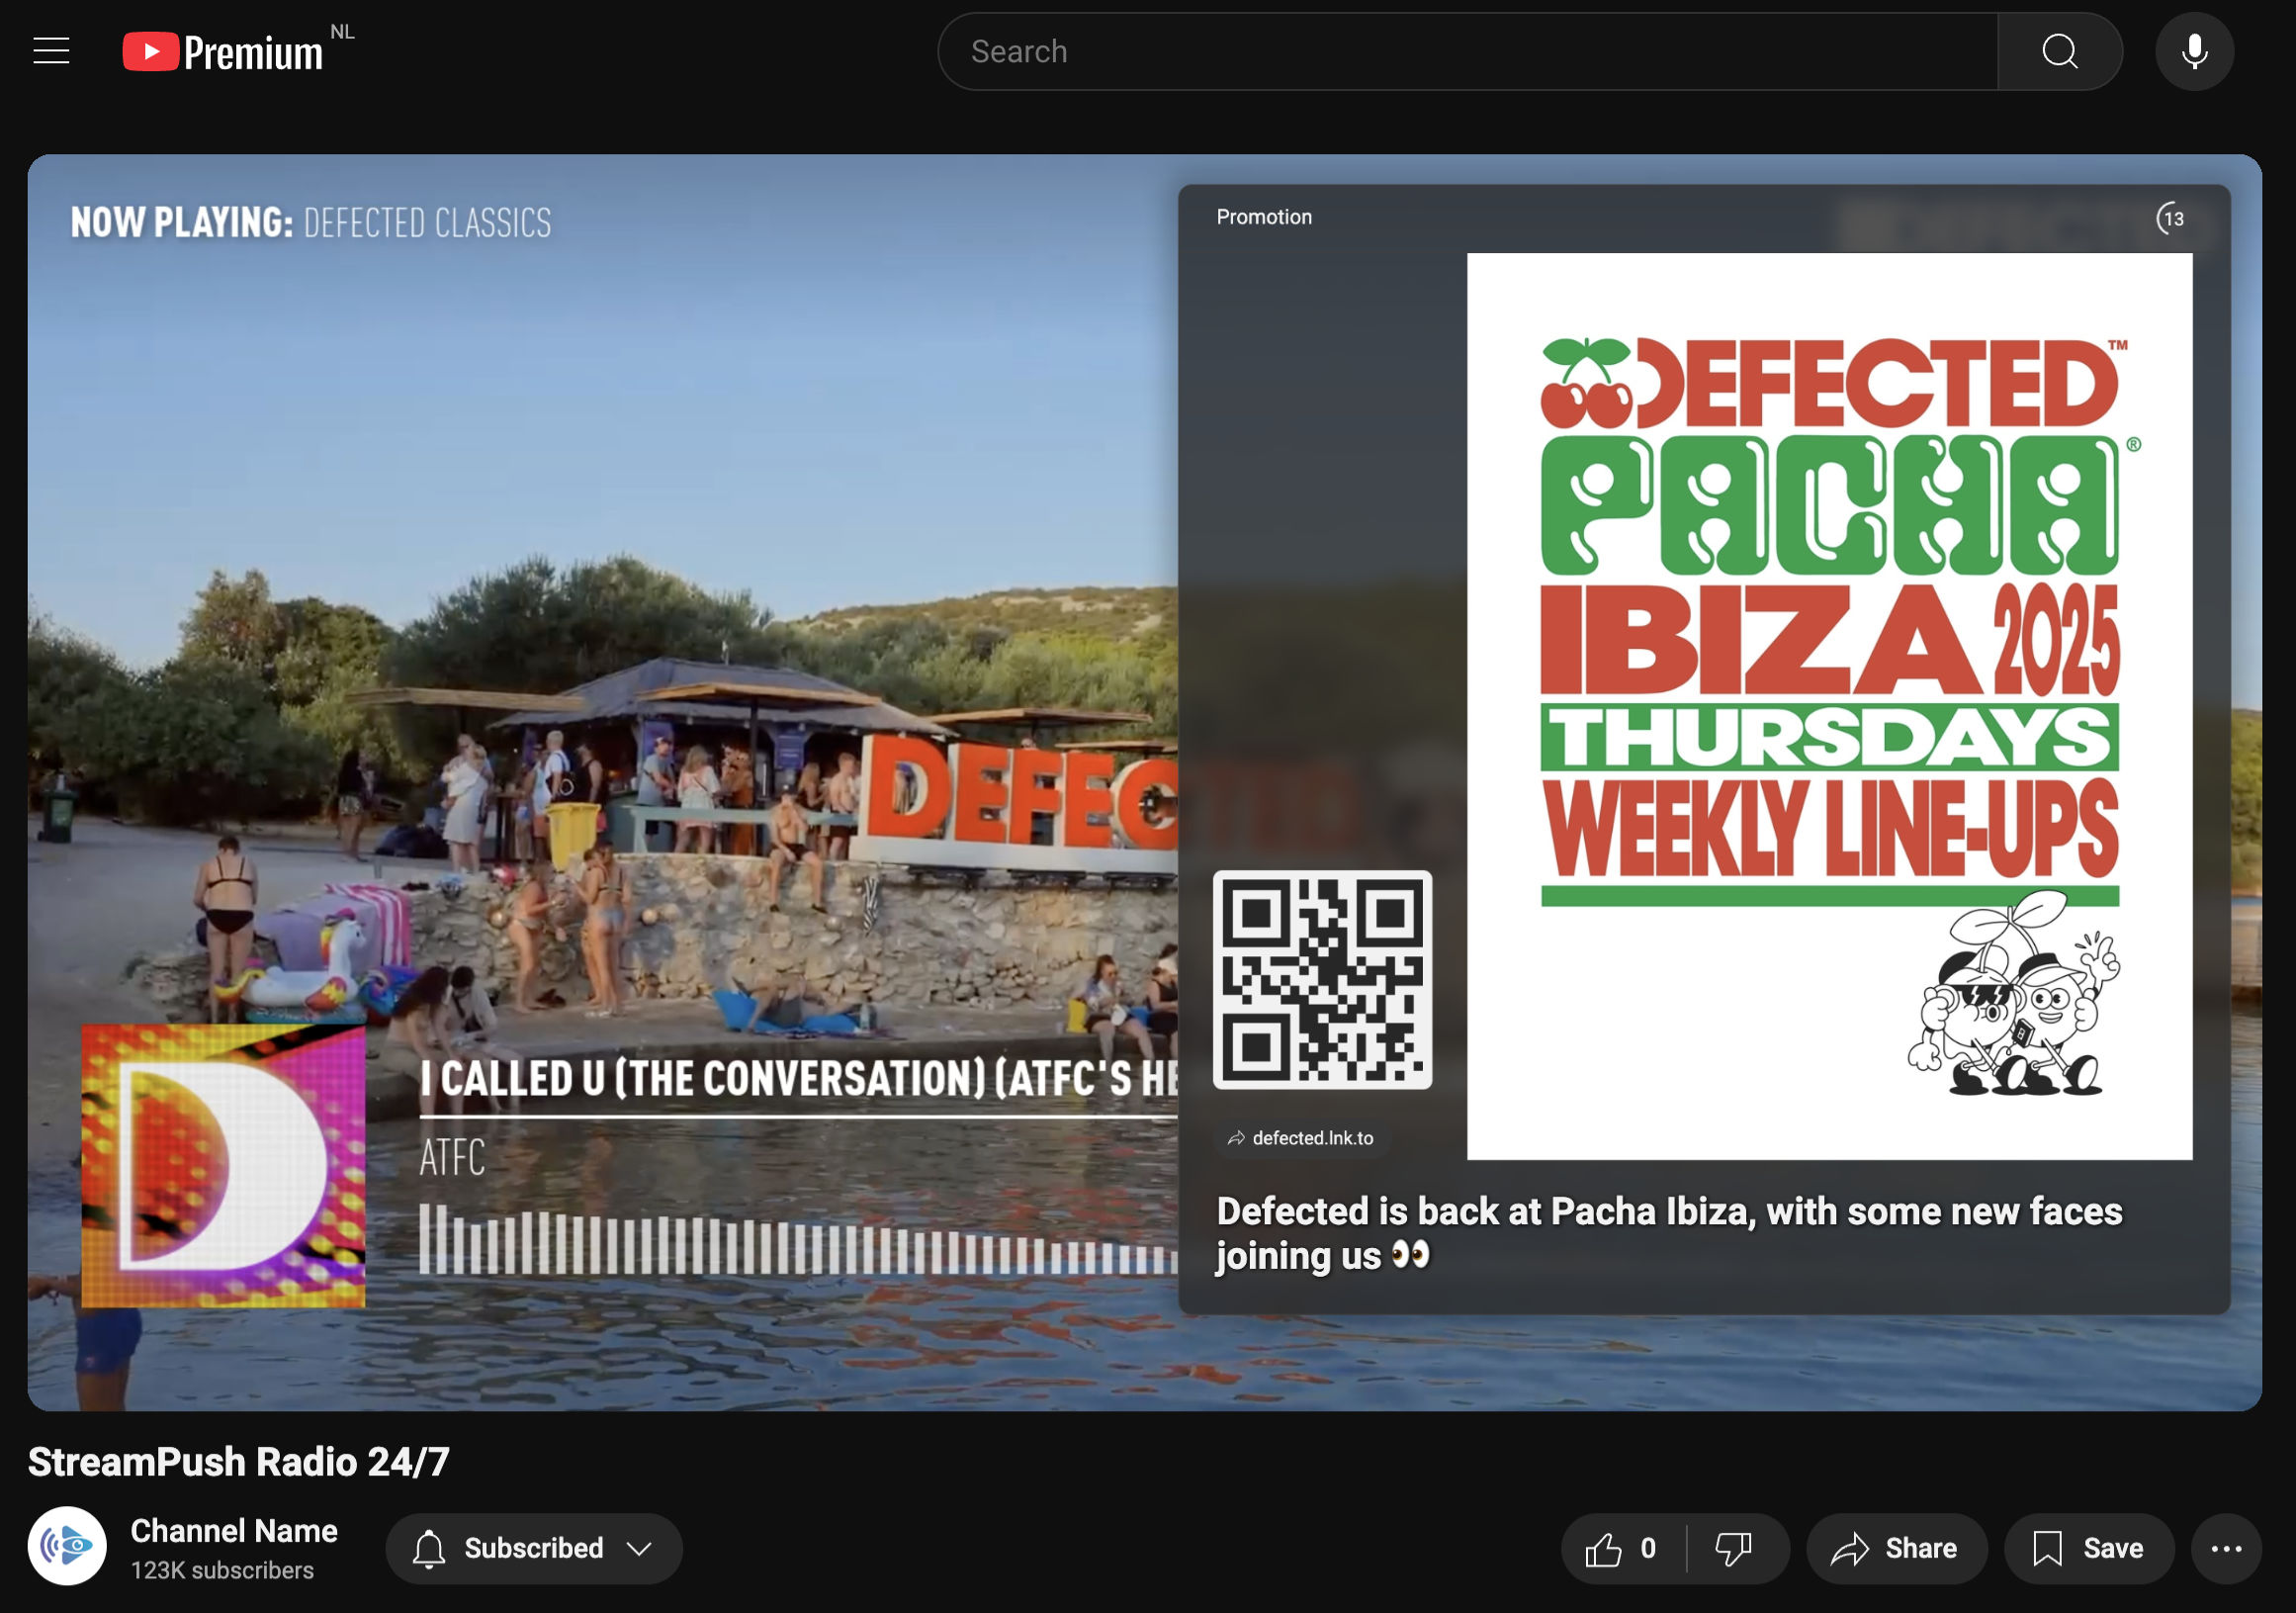This screenshot has height=1613, width=2296.
Task: Open the channel avatar icon
Action: [x=67, y=1547]
